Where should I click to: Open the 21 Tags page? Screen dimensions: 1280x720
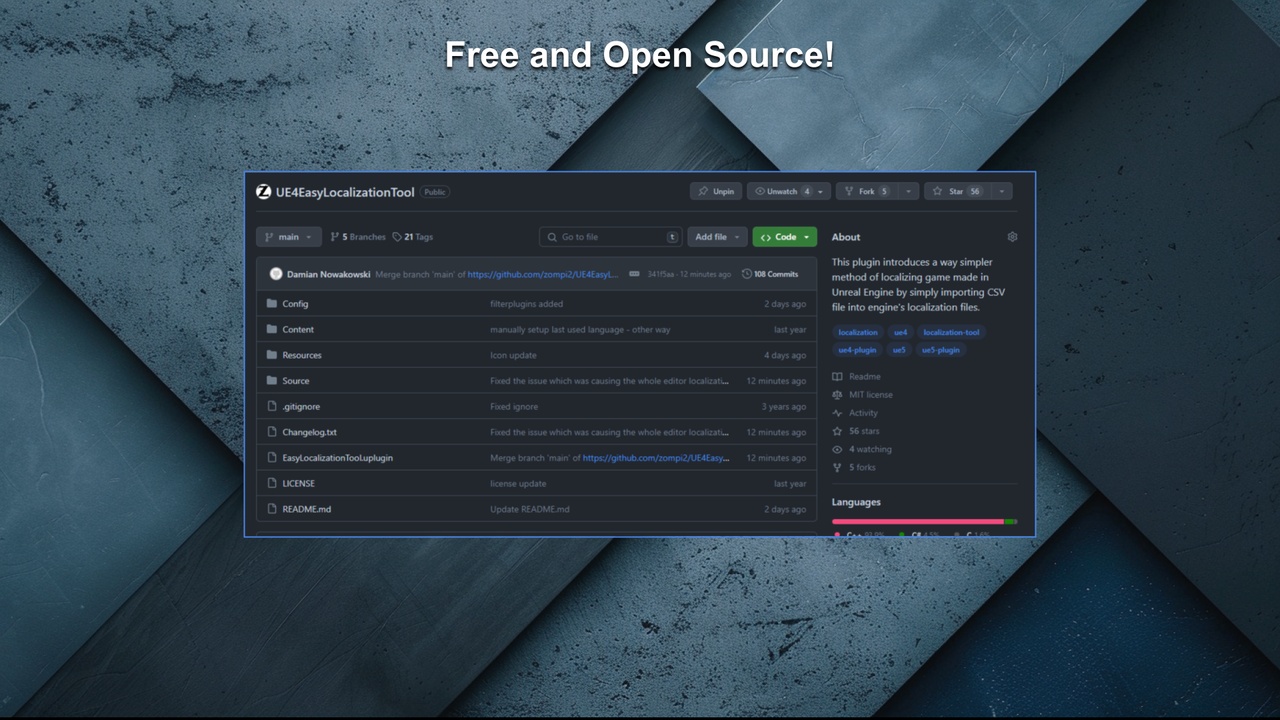tap(416, 236)
